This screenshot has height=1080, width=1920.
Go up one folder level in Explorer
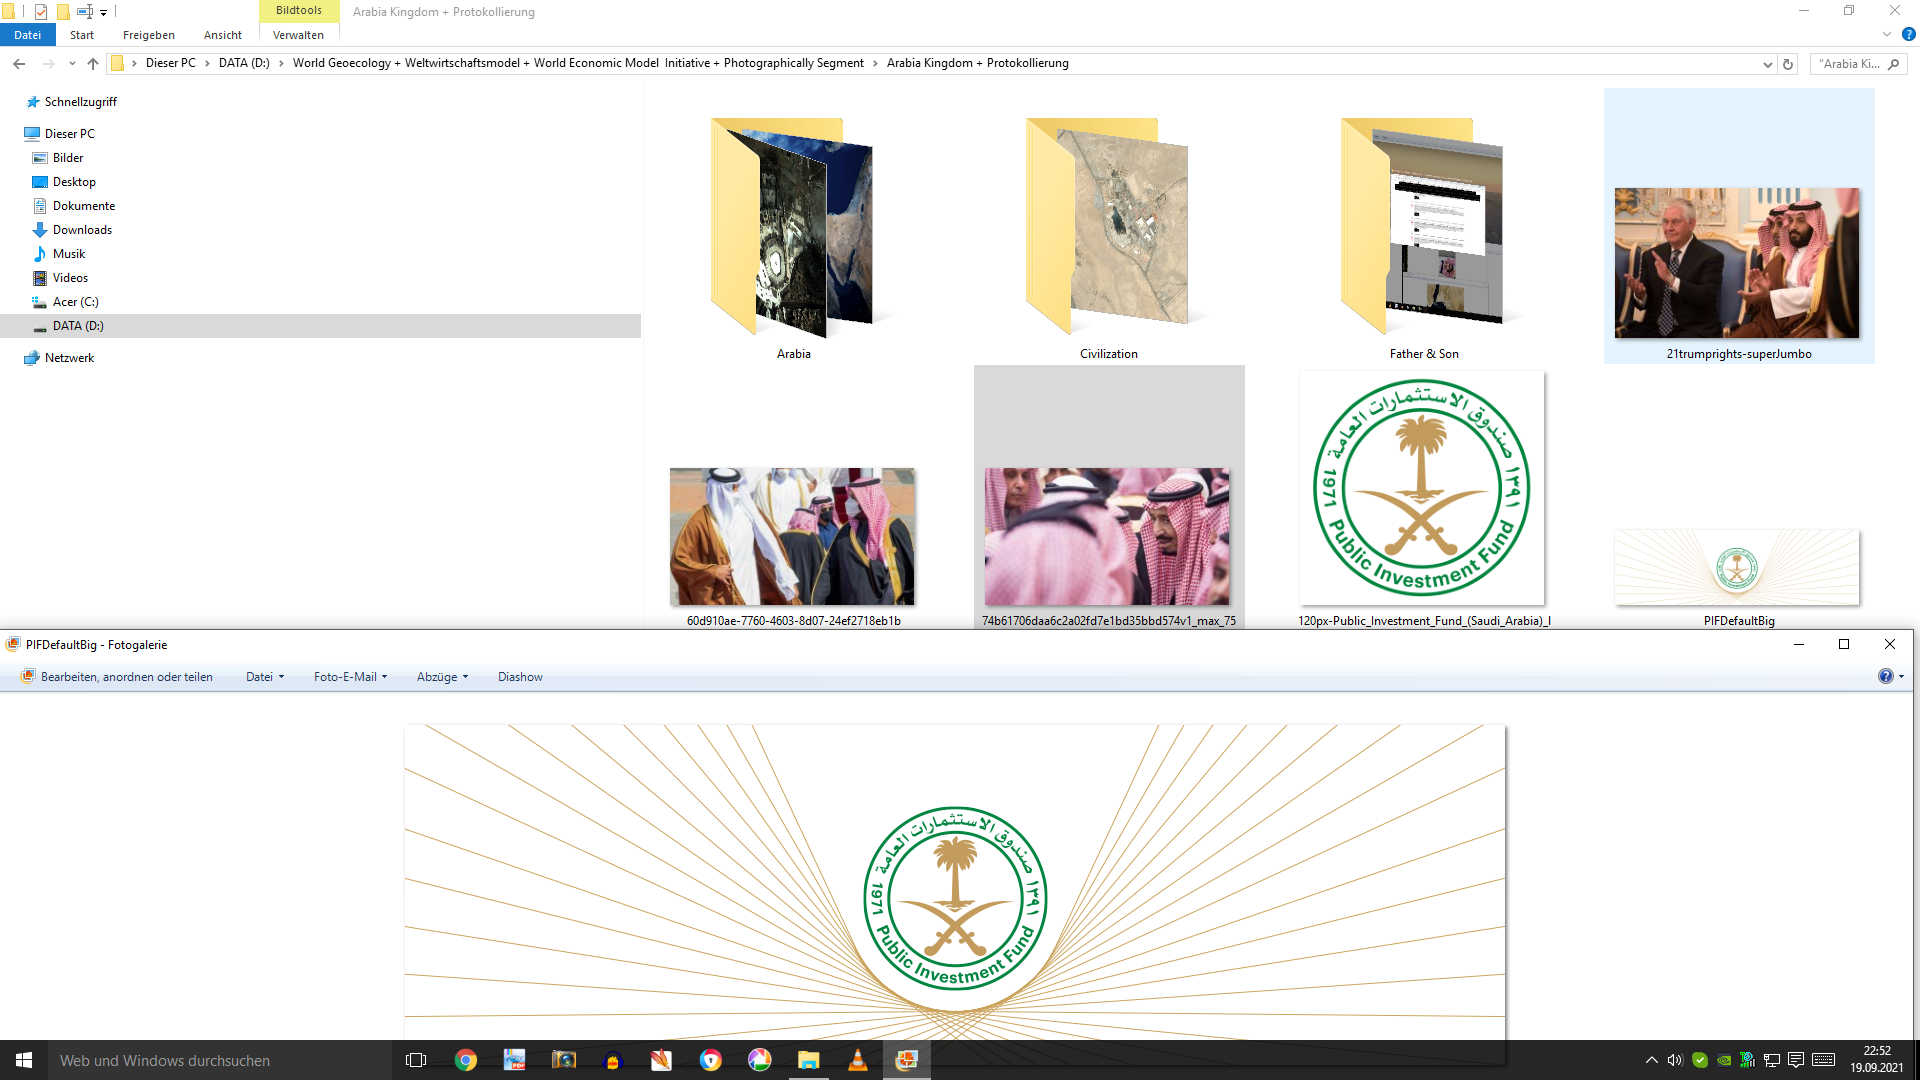93,63
